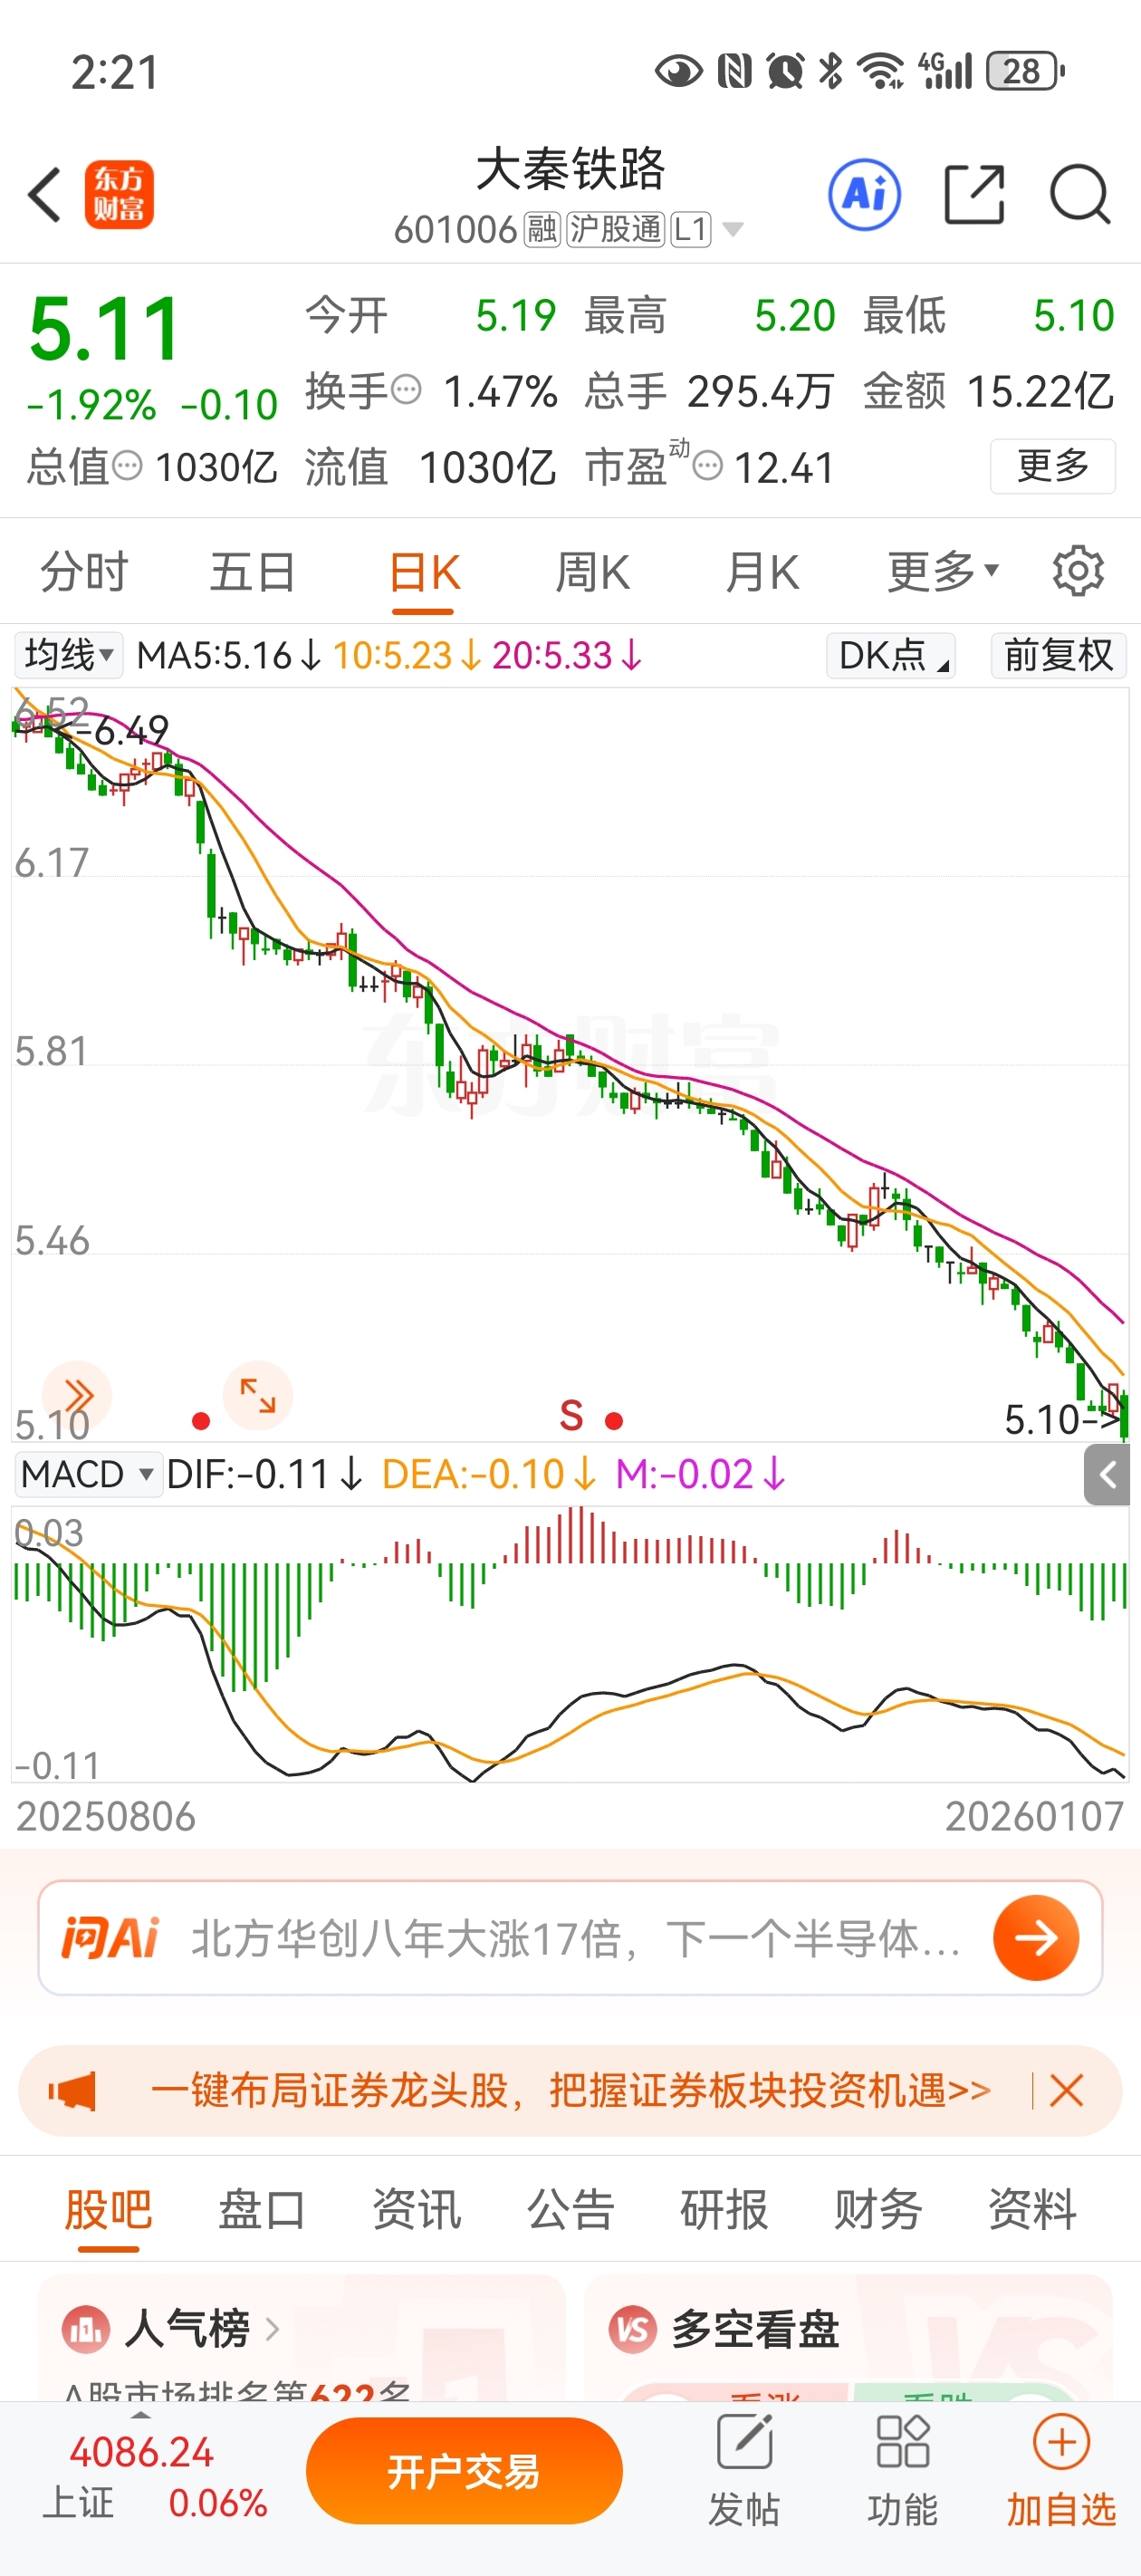Tap the S sell marker on chart
Image resolution: width=1141 pixels, height=2576 pixels.
point(571,1416)
